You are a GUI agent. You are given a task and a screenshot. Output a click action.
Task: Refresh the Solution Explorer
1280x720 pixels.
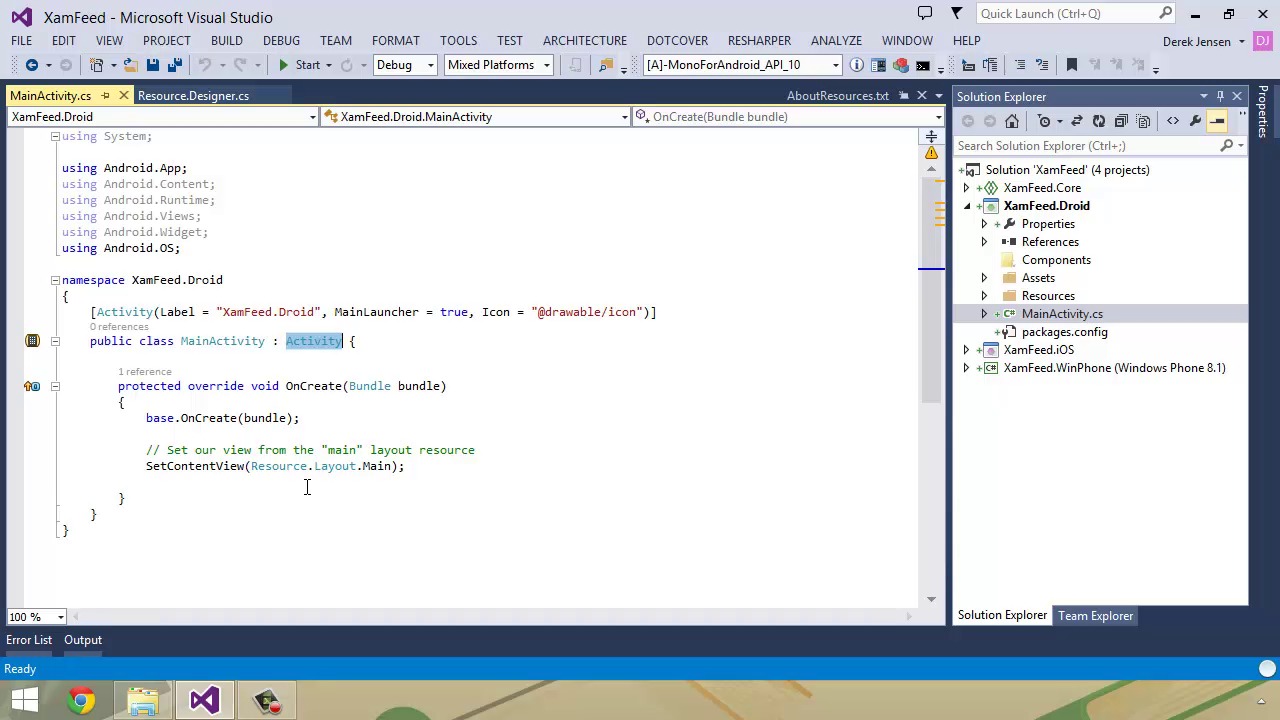click(x=1098, y=121)
